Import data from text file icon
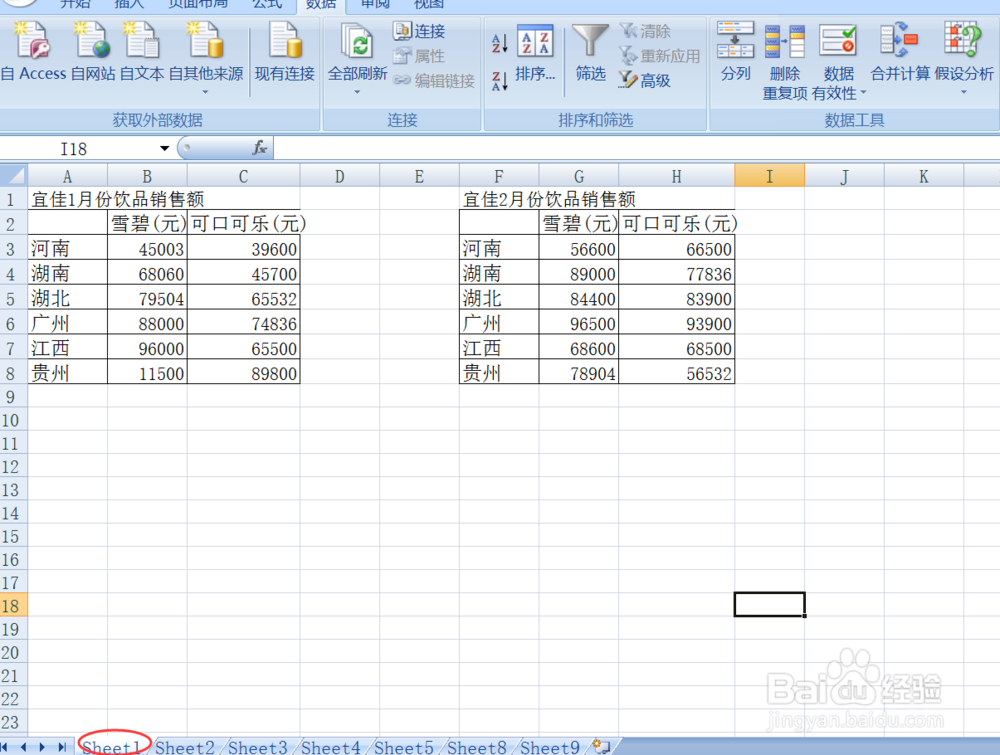Screen dimensions: 1000x755 142,41
